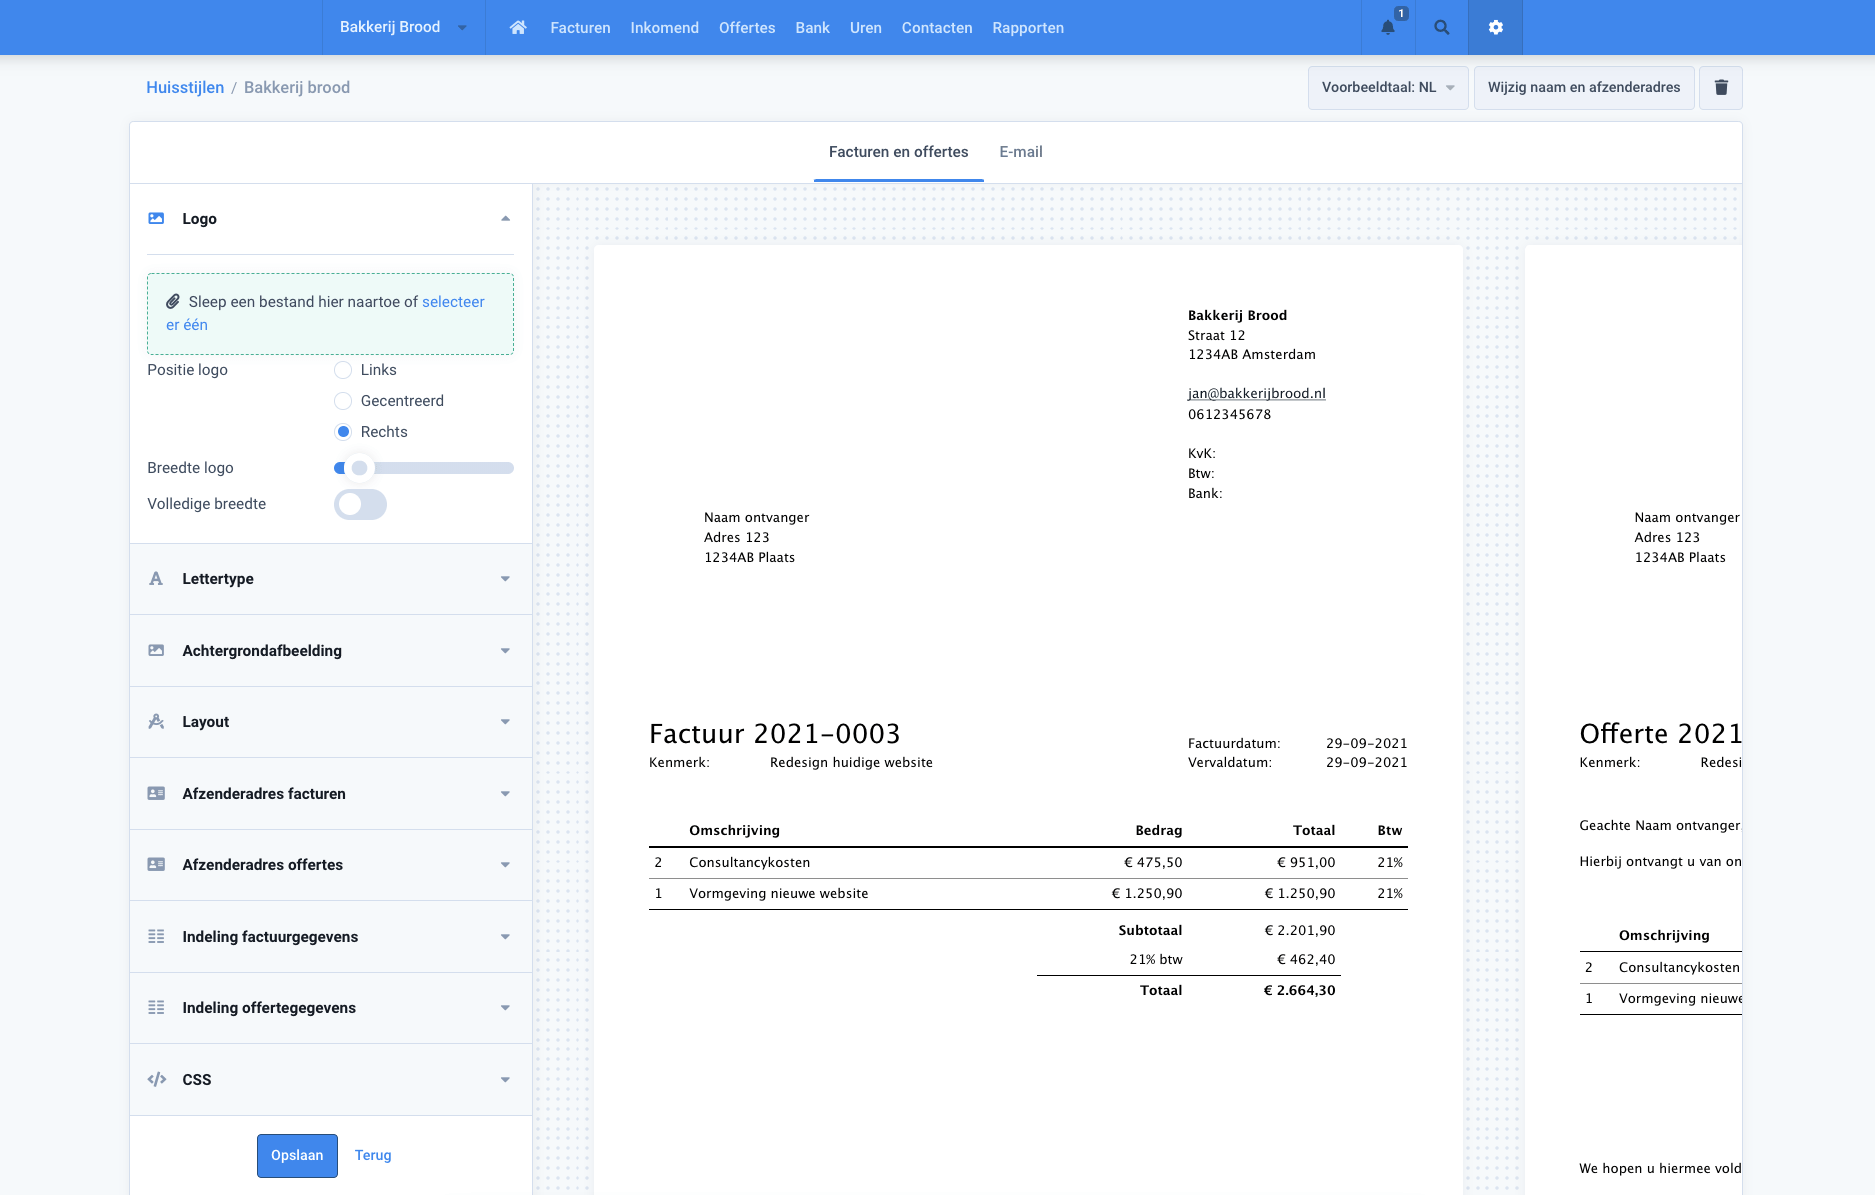The height and width of the screenshot is (1195, 1875).
Task: Click the logo file upload drop zone
Action: point(330,314)
